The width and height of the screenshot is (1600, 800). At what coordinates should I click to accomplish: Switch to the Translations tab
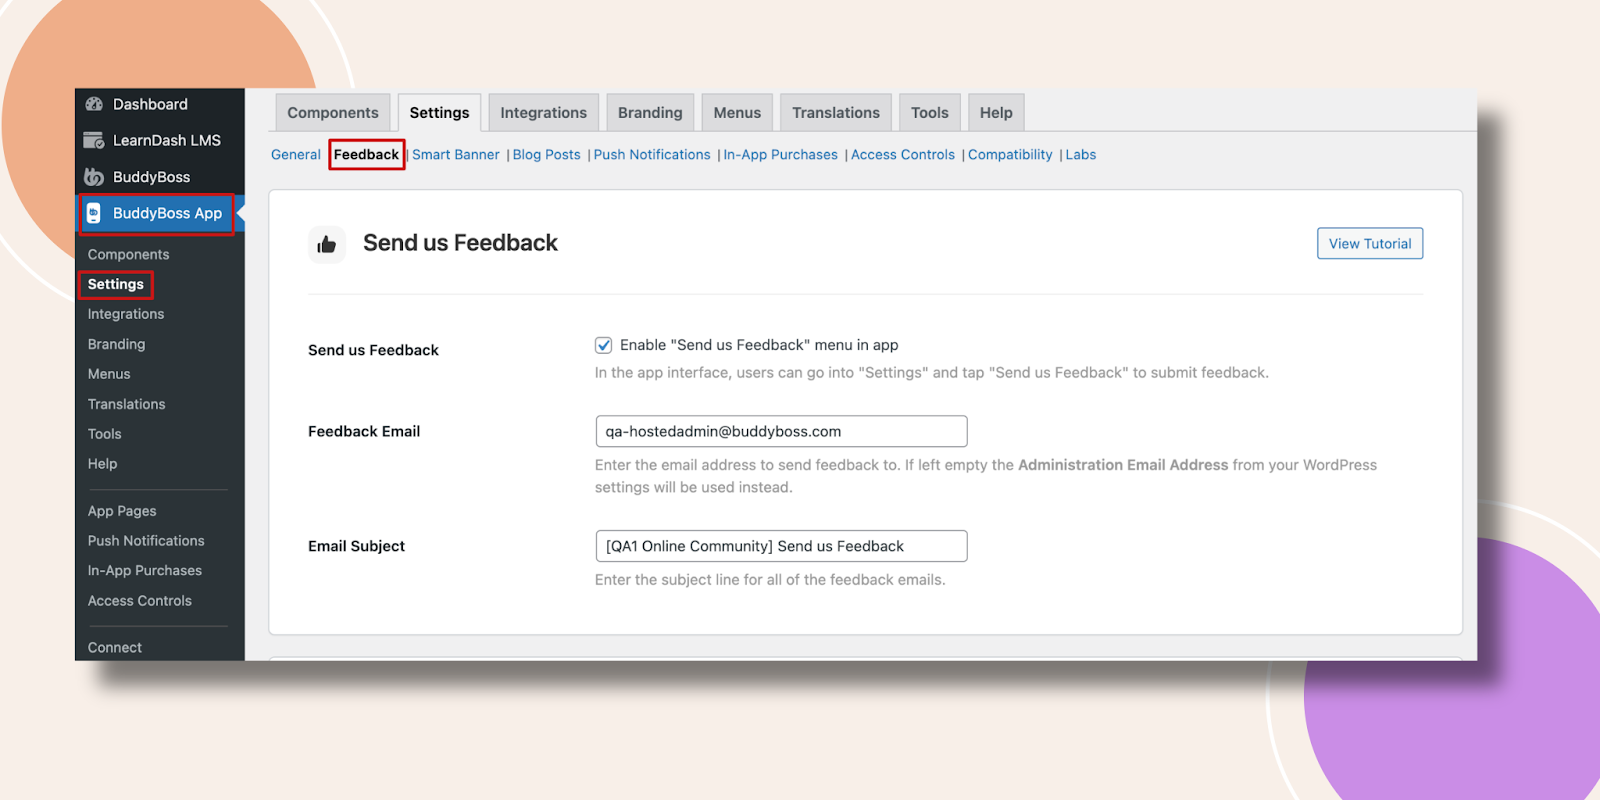tap(836, 113)
